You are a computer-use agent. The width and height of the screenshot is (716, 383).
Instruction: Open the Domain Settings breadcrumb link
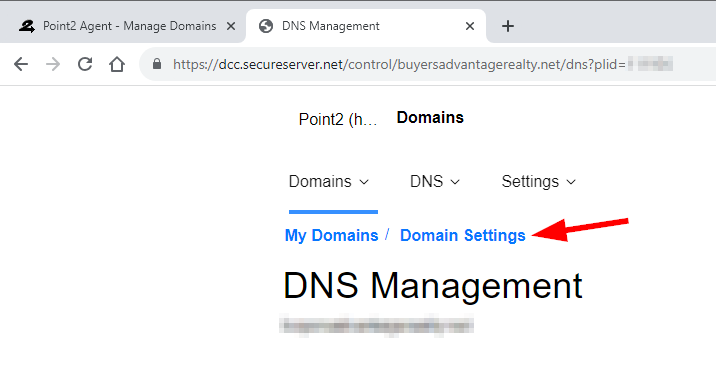463,236
